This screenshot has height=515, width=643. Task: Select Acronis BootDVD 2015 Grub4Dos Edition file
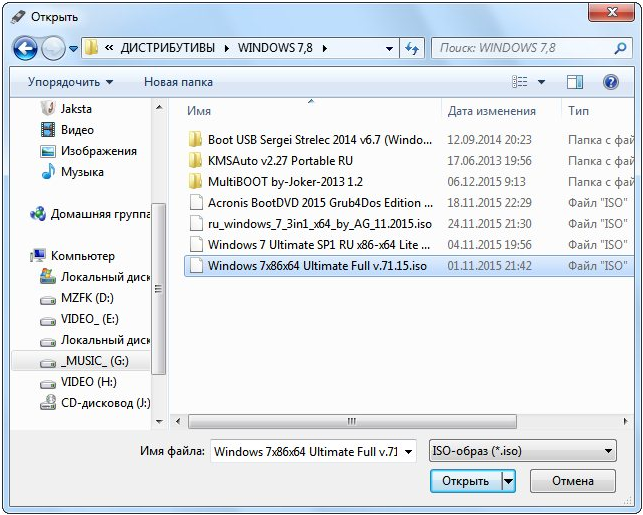320,203
